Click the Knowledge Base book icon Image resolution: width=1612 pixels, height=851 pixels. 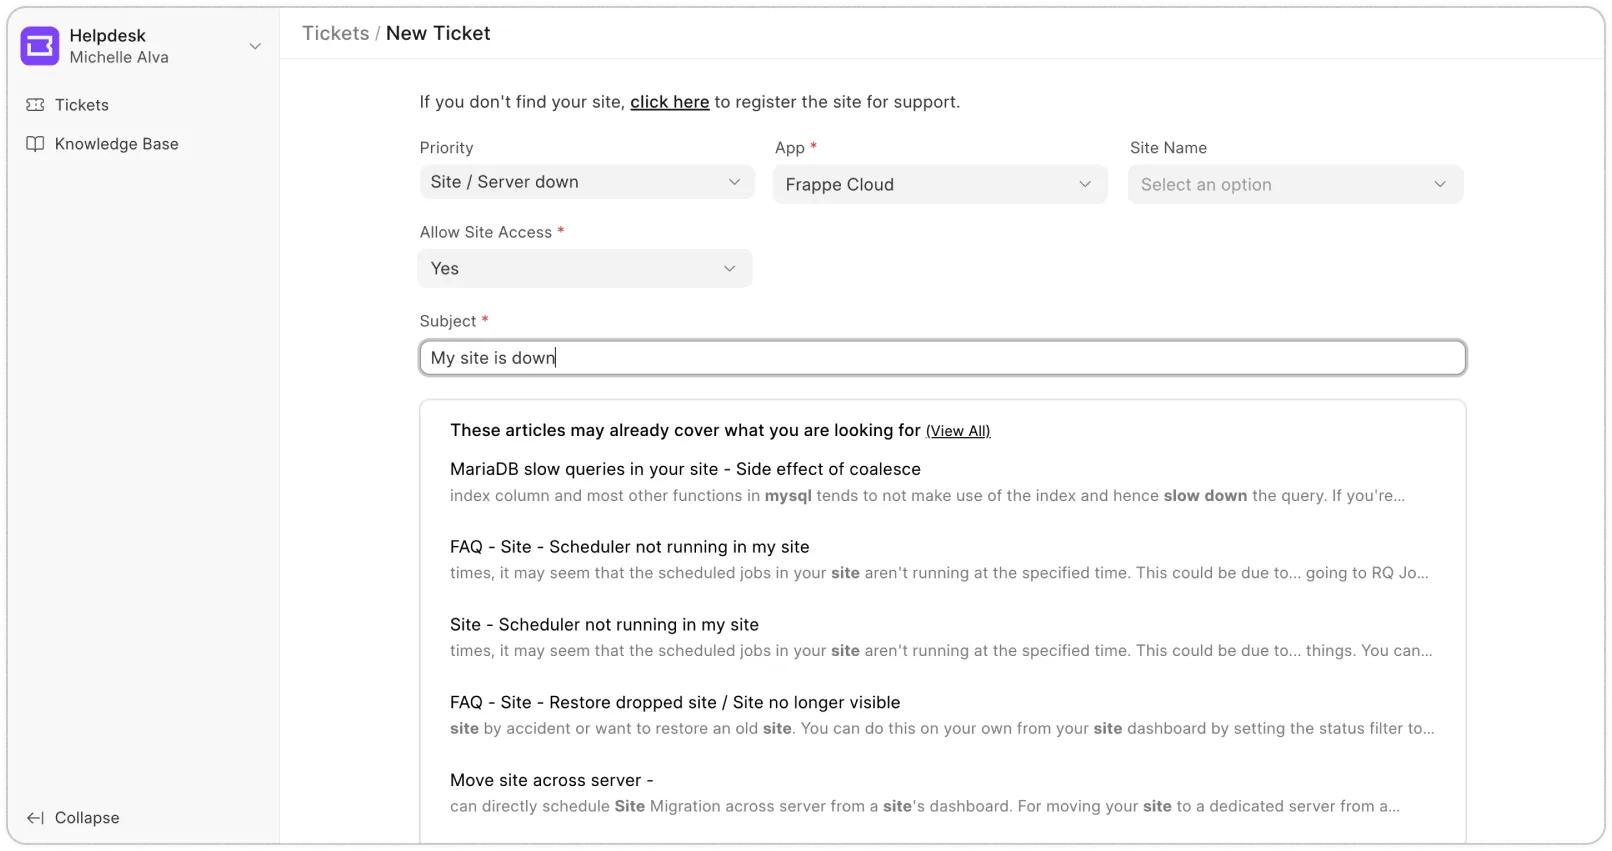[35, 144]
